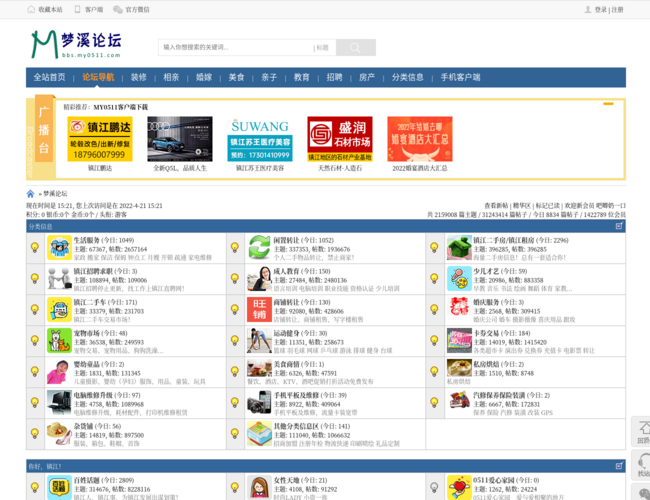Open the 闲置转让 forum icon

259,248
